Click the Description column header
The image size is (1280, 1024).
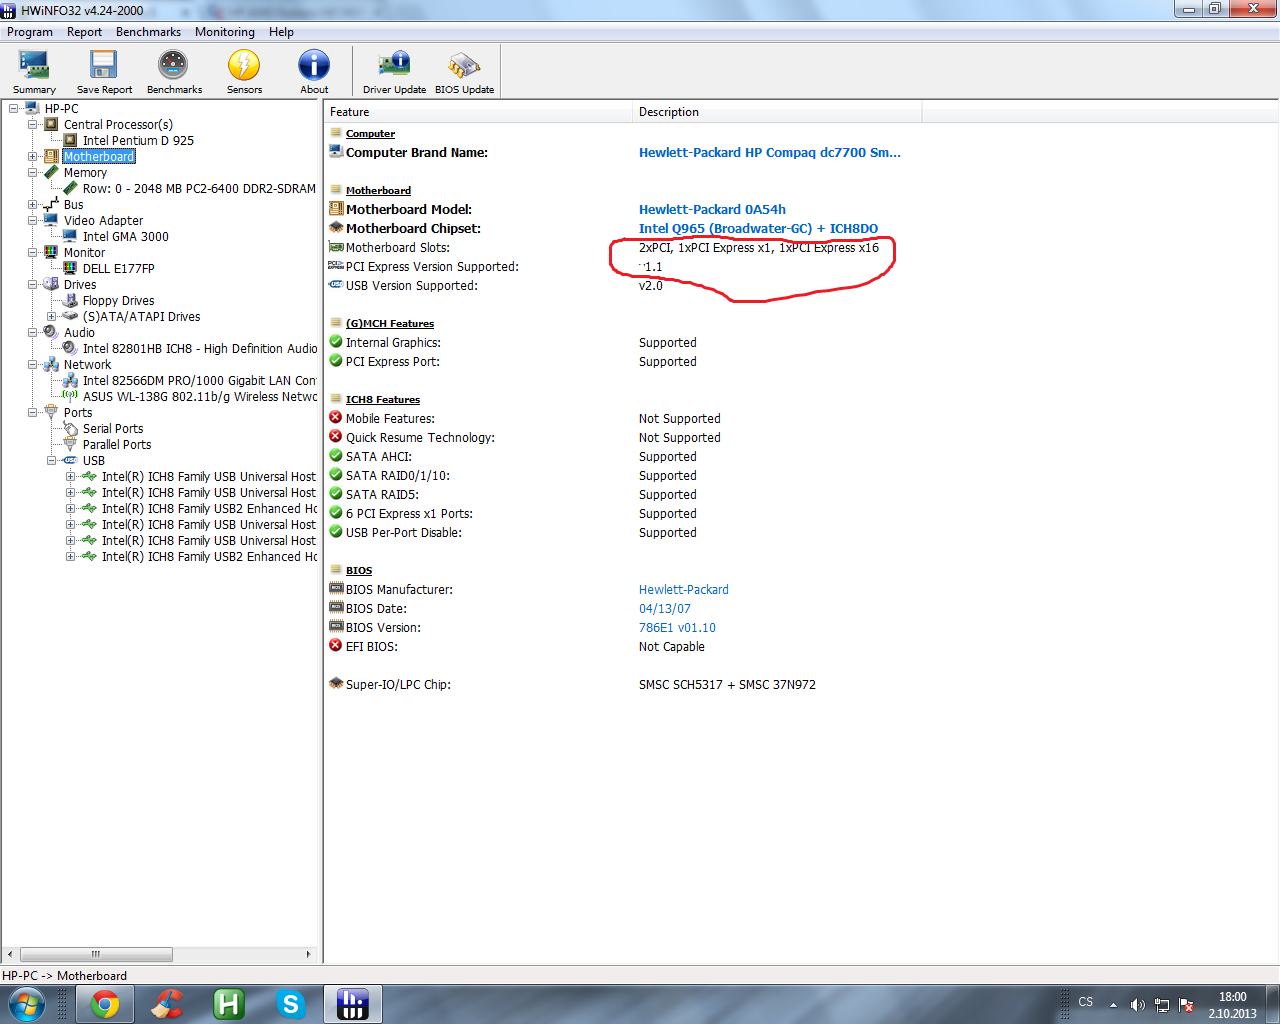point(777,112)
